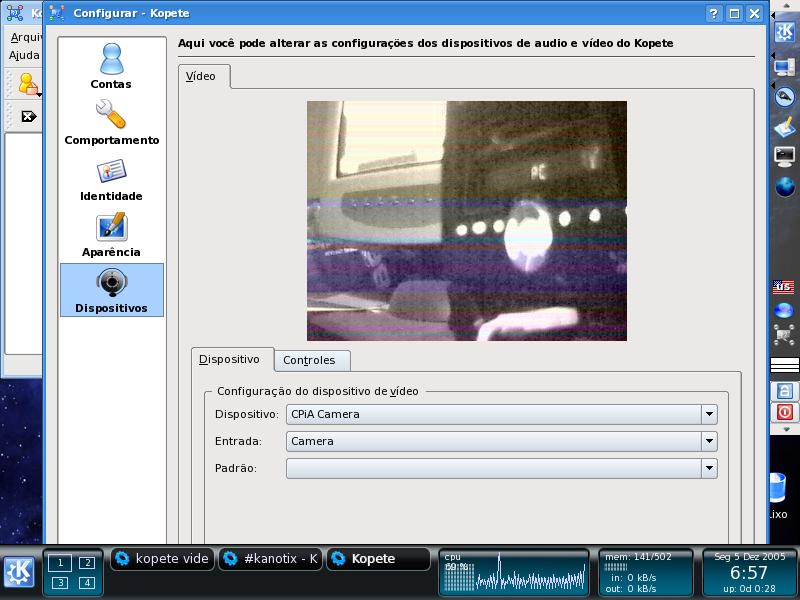Click the pencil notepad icon in side panel
This screenshot has width=800, height=600.
pyautogui.click(x=784, y=126)
